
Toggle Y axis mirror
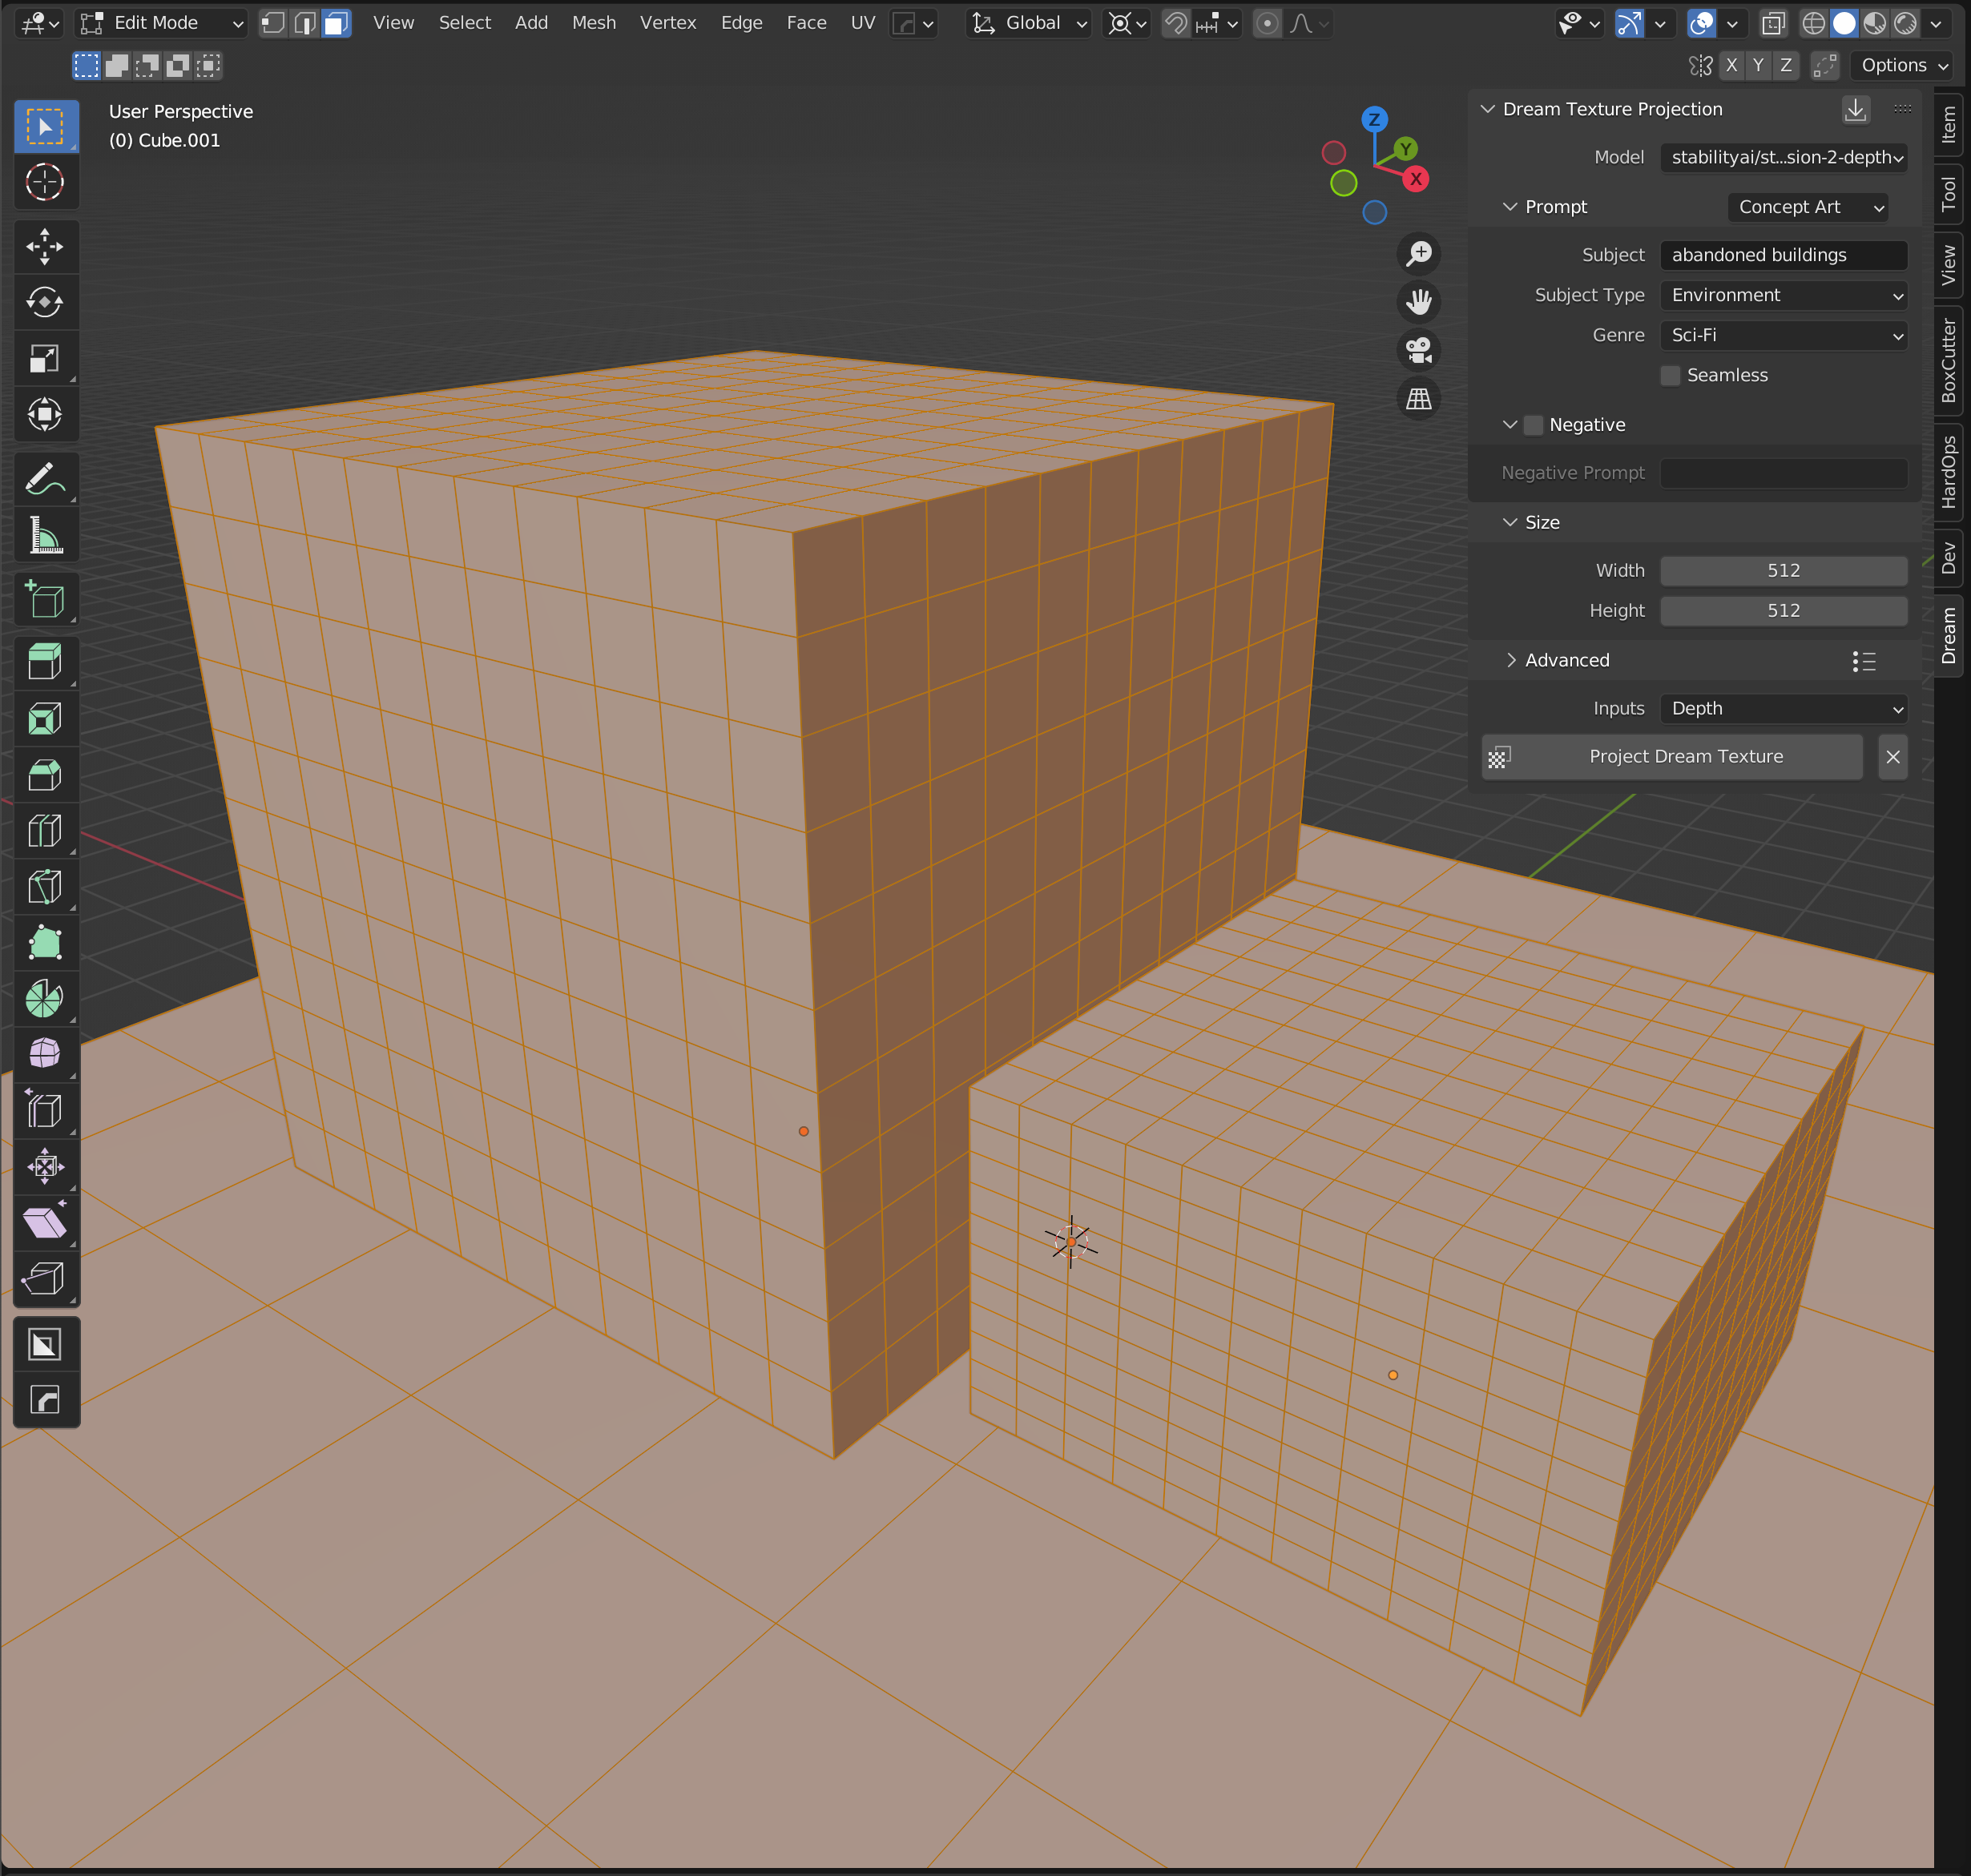(x=1758, y=65)
